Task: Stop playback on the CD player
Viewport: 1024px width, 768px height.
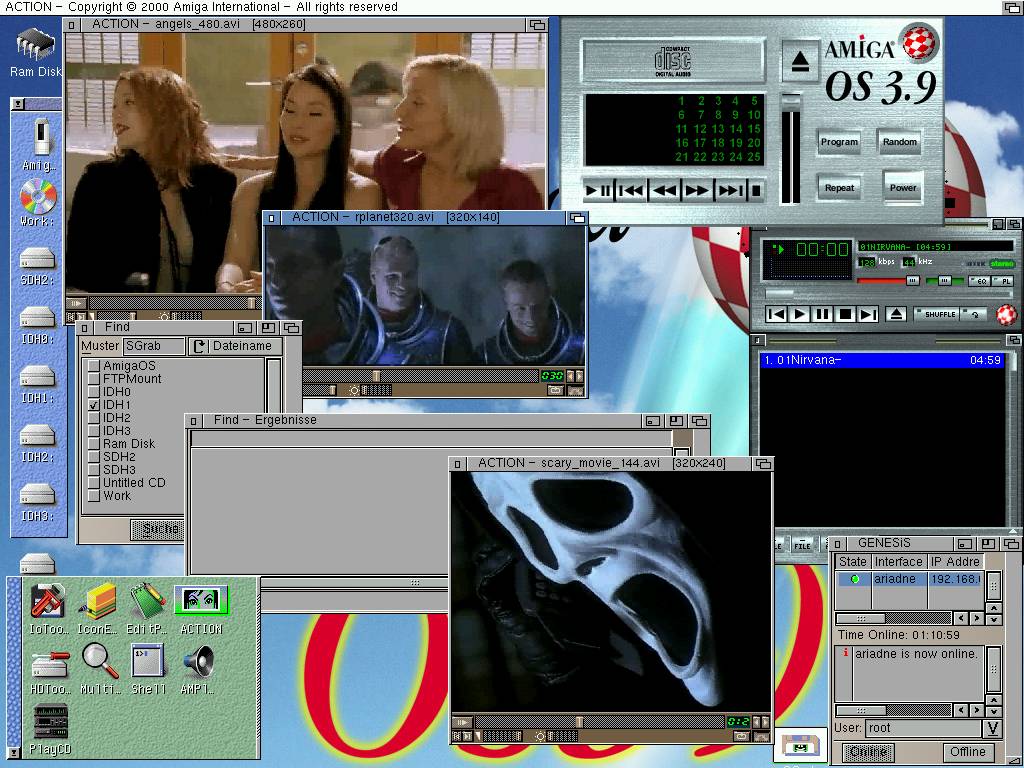Action: pyautogui.click(x=756, y=191)
